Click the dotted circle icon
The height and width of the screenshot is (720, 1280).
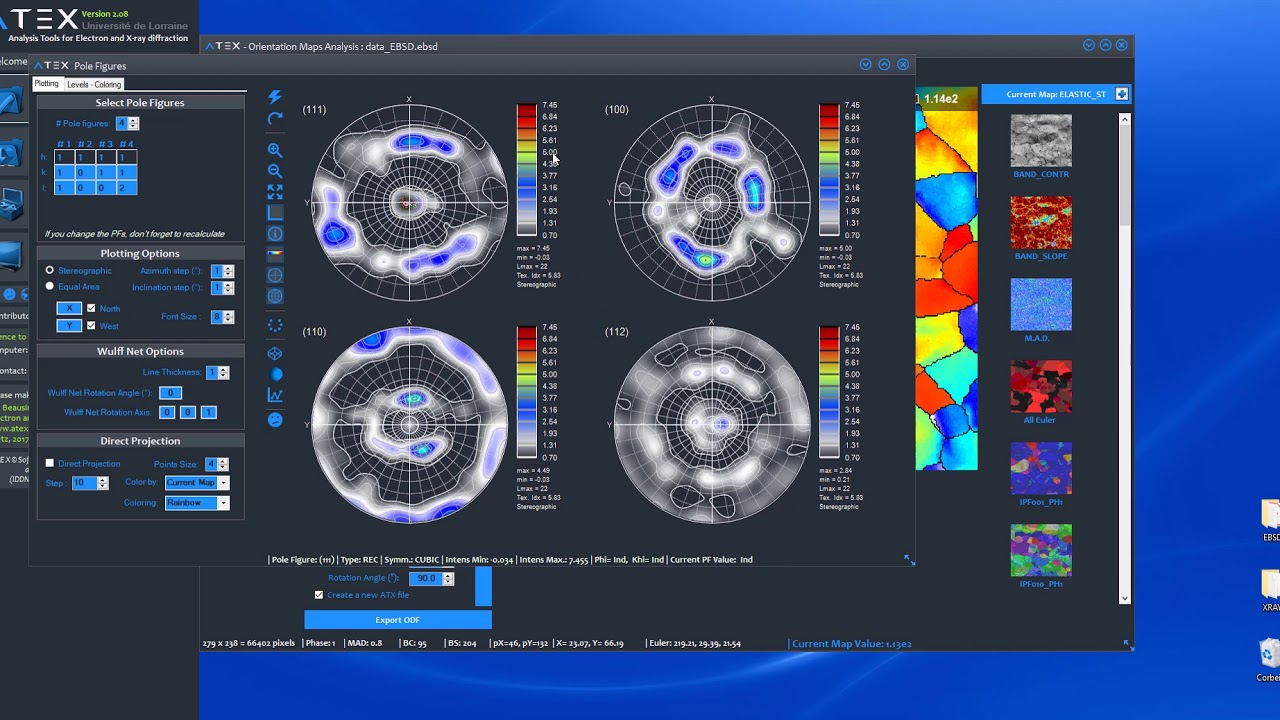pyautogui.click(x=275, y=325)
